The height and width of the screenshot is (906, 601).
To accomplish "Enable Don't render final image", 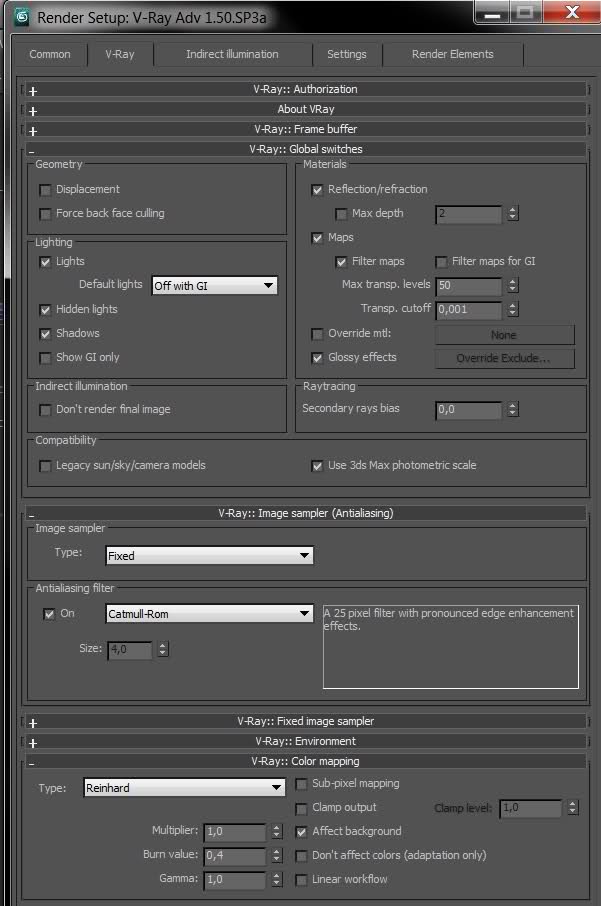I will pos(45,410).
